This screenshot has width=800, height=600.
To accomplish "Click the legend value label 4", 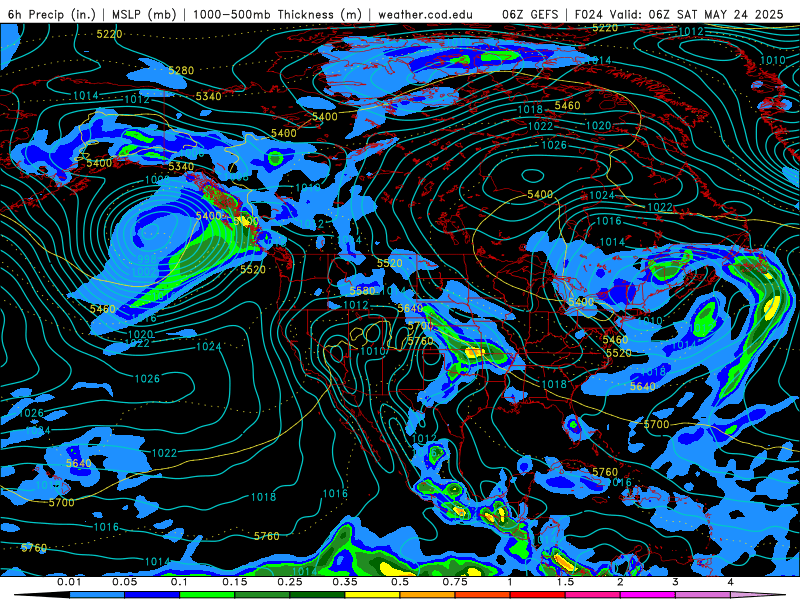I will coord(730,582).
